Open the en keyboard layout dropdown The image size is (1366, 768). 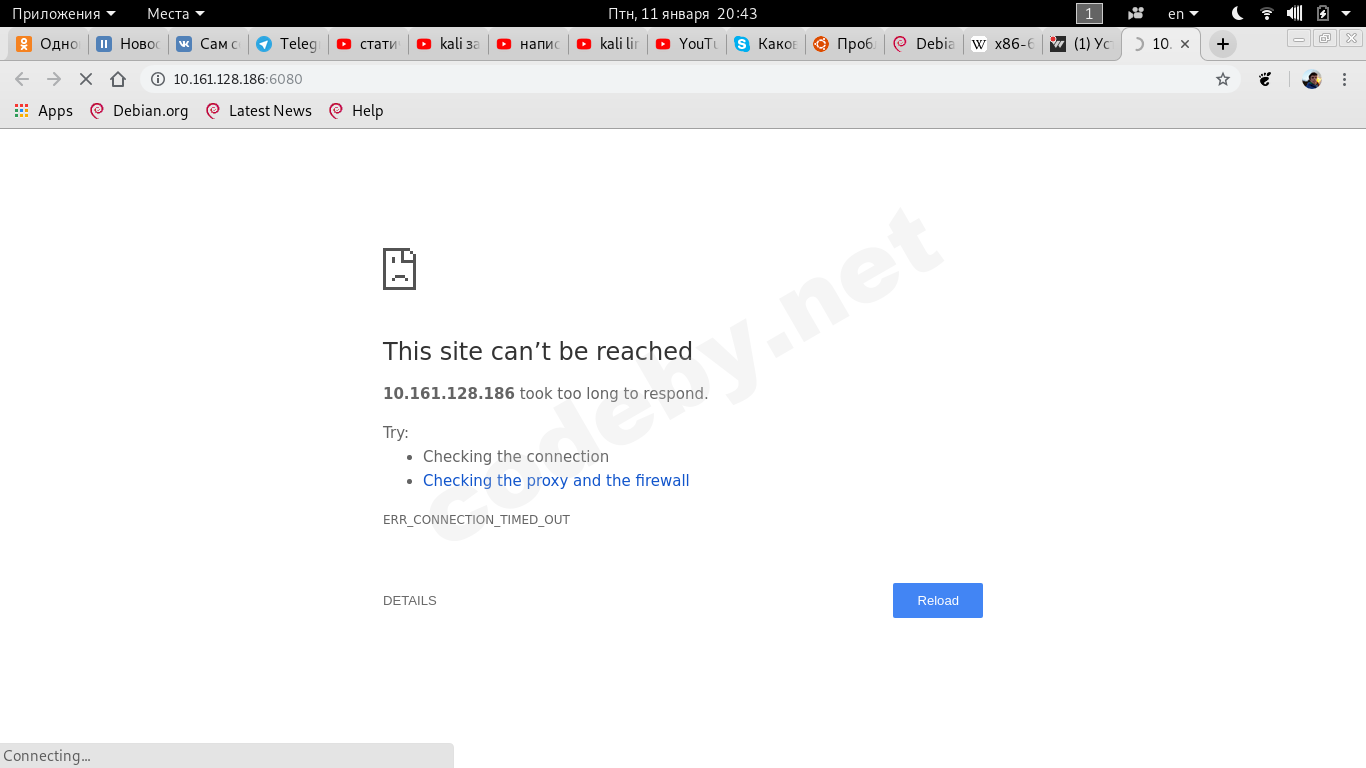pyautogui.click(x=1183, y=13)
